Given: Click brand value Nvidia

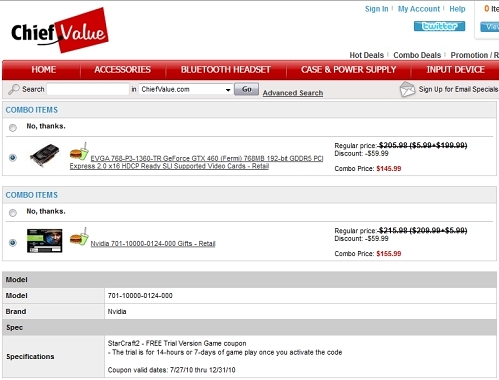Looking at the screenshot, I should click(x=117, y=312).
